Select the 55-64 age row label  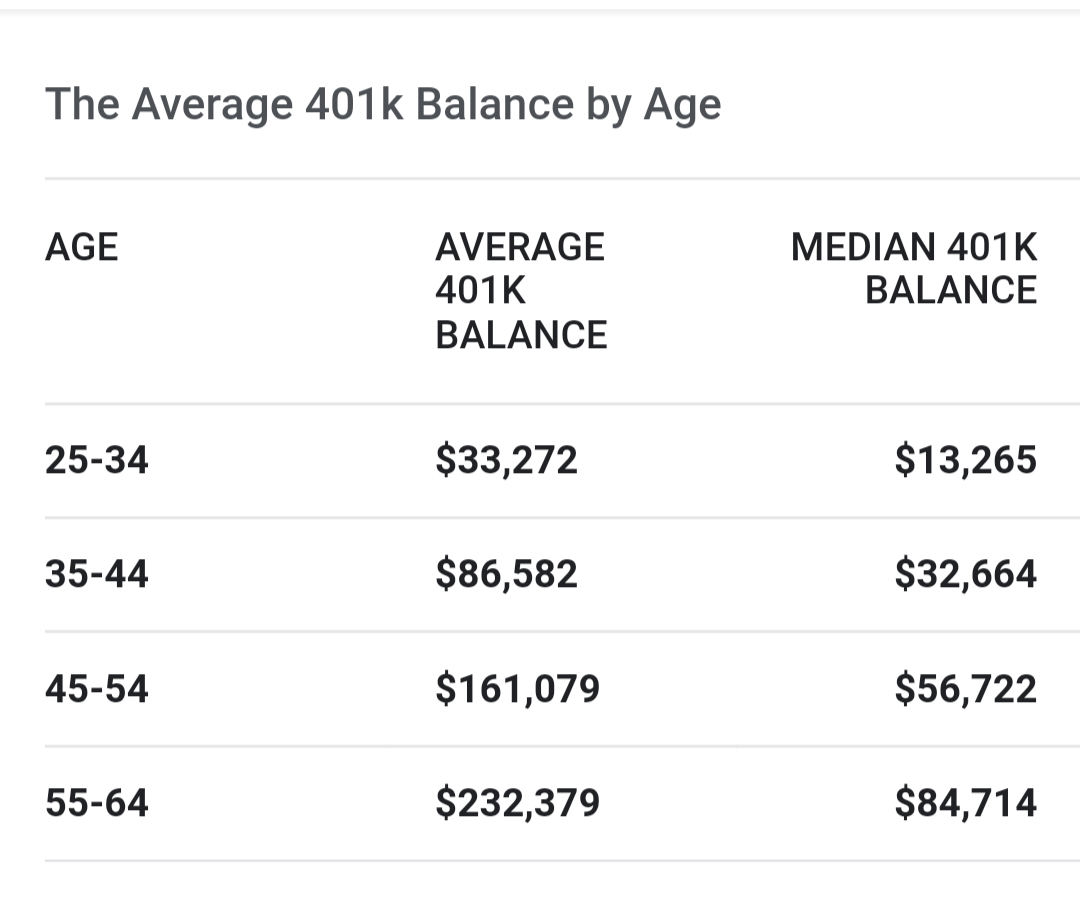click(x=96, y=803)
